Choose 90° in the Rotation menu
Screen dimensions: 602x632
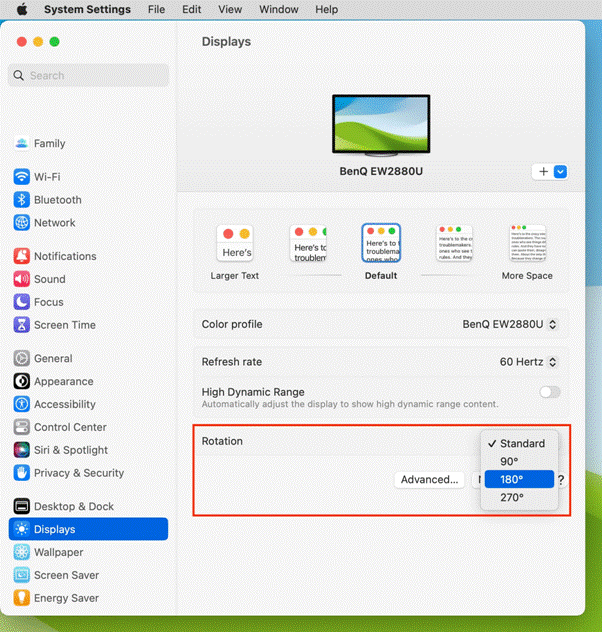point(519,462)
